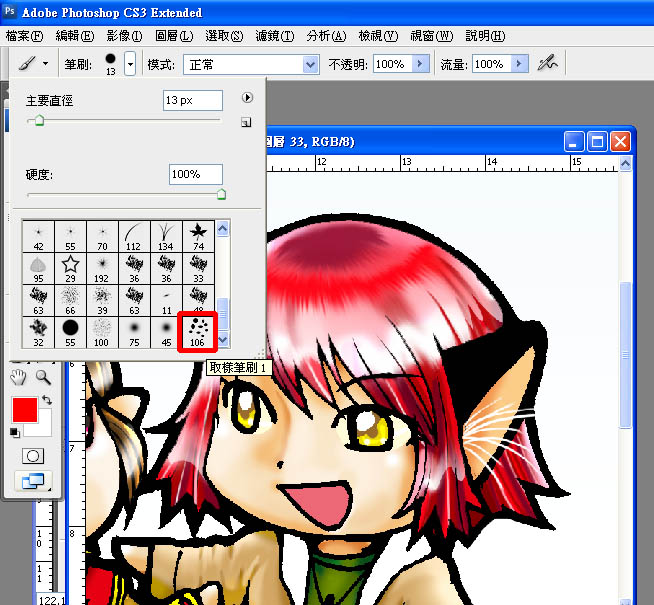The width and height of the screenshot is (654, 605).
Task: Open the 檢視(V) menu
Action: [378, 36]
